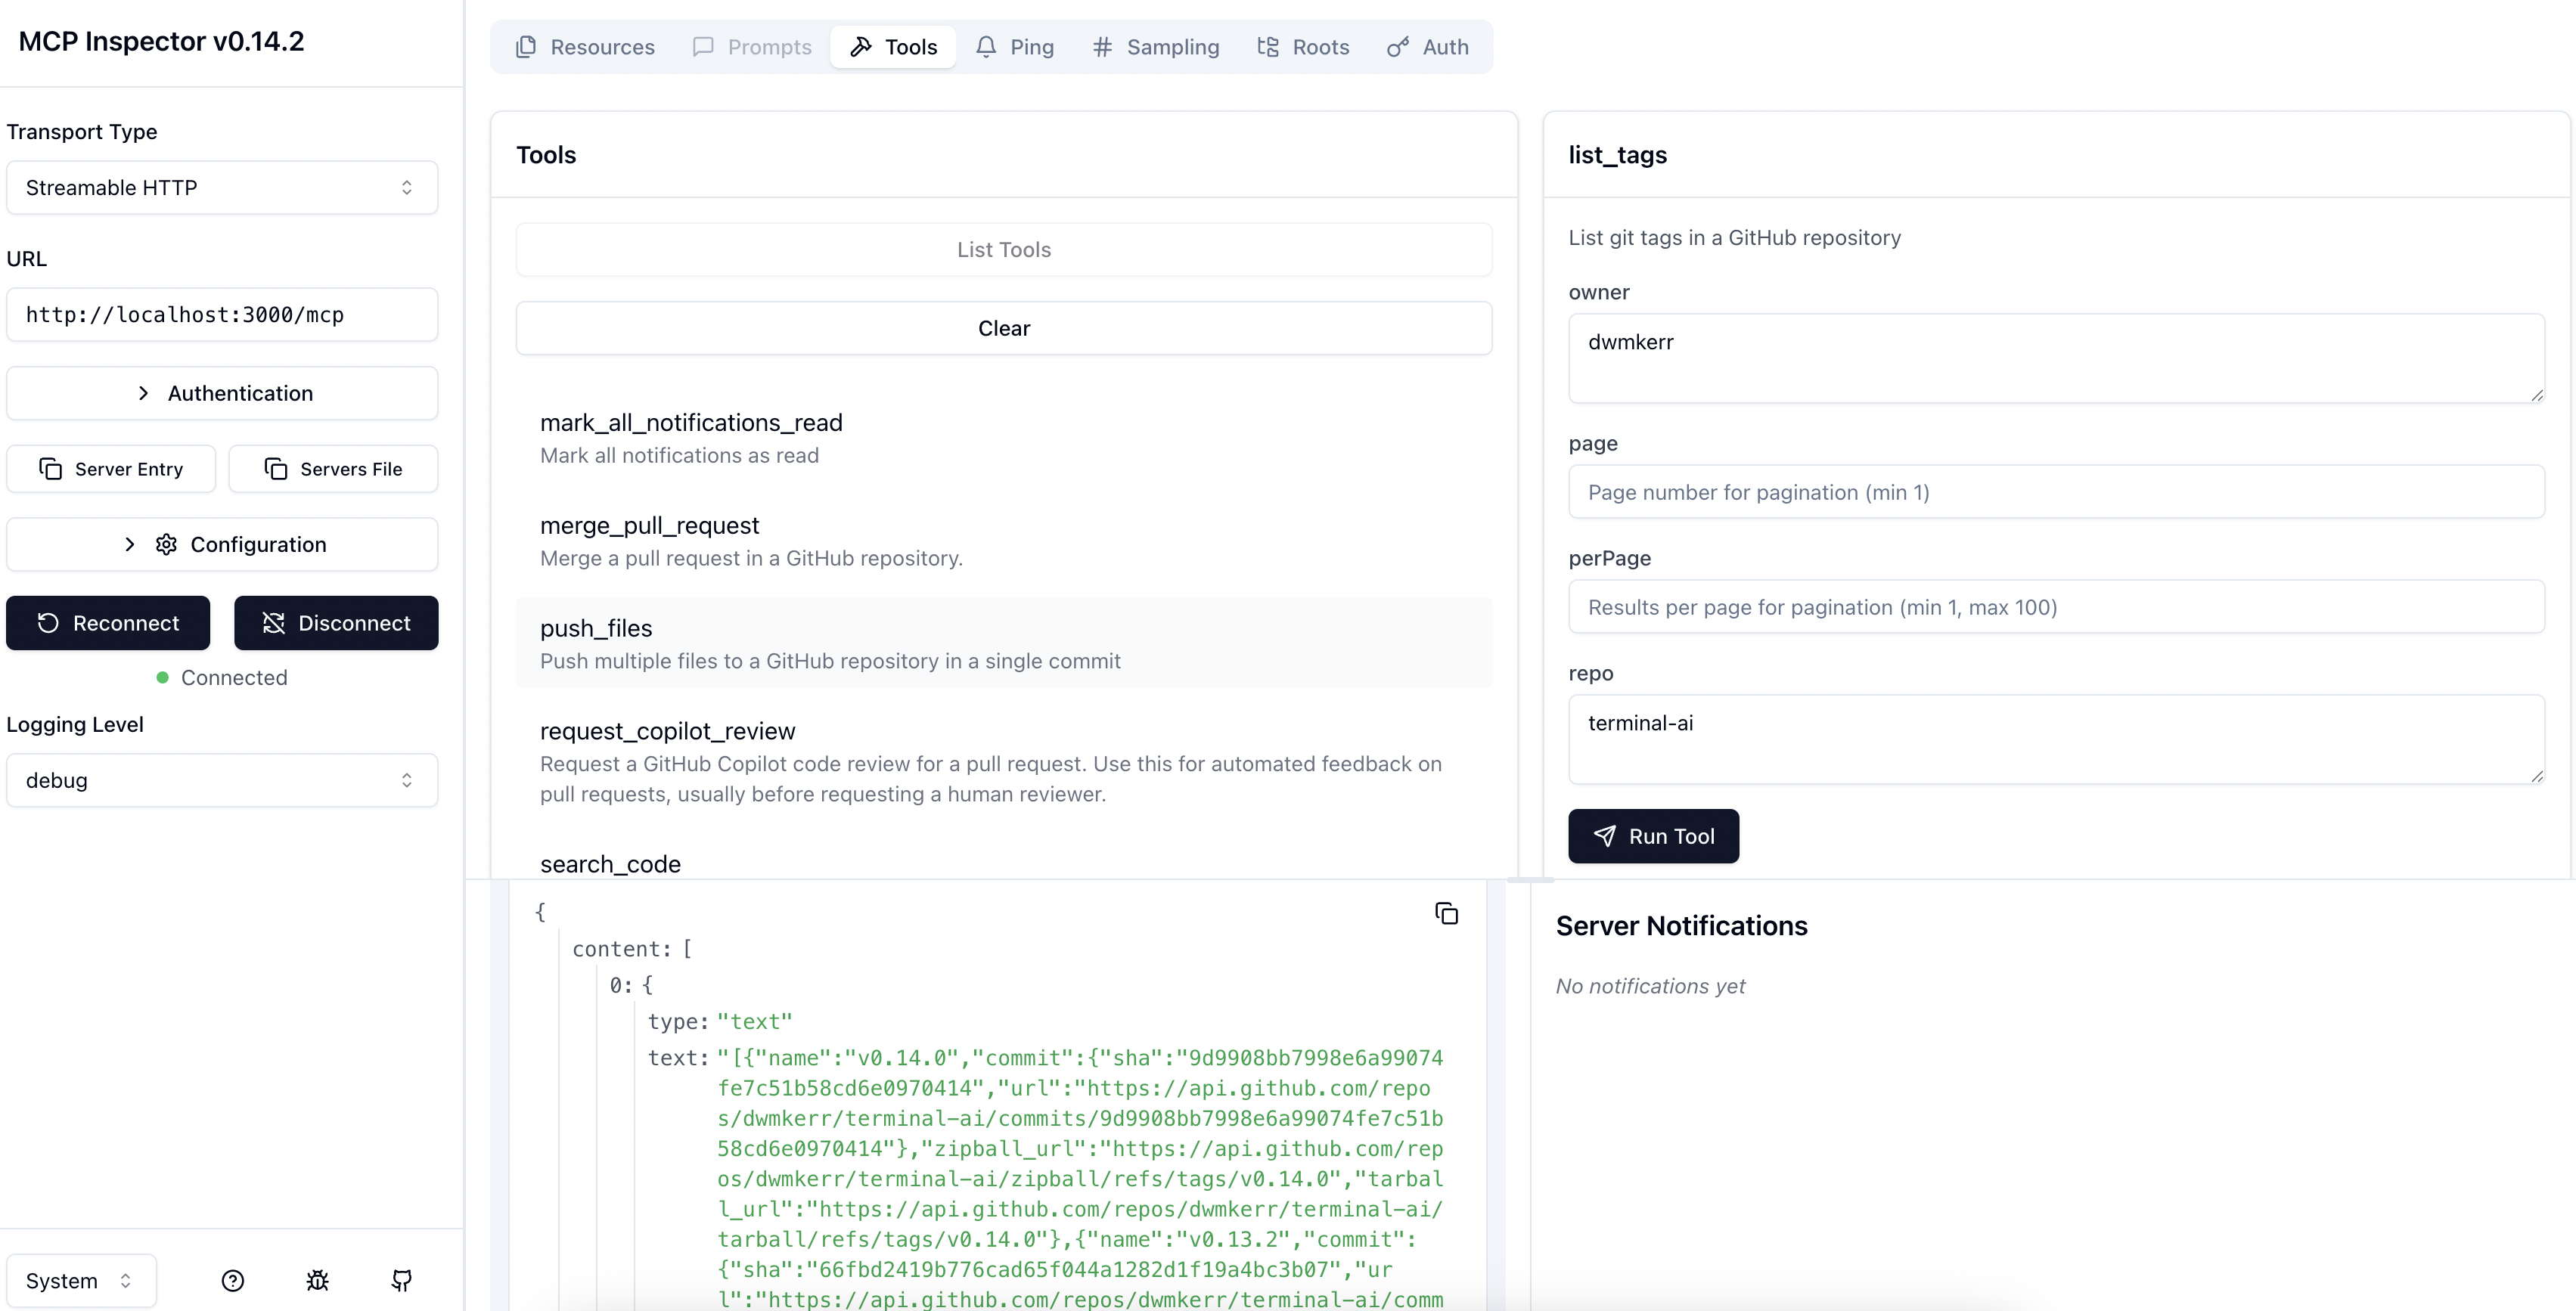The image size is (2576, 1311).
Task: Expand the Authentication section
Action: tap(222, 393)
